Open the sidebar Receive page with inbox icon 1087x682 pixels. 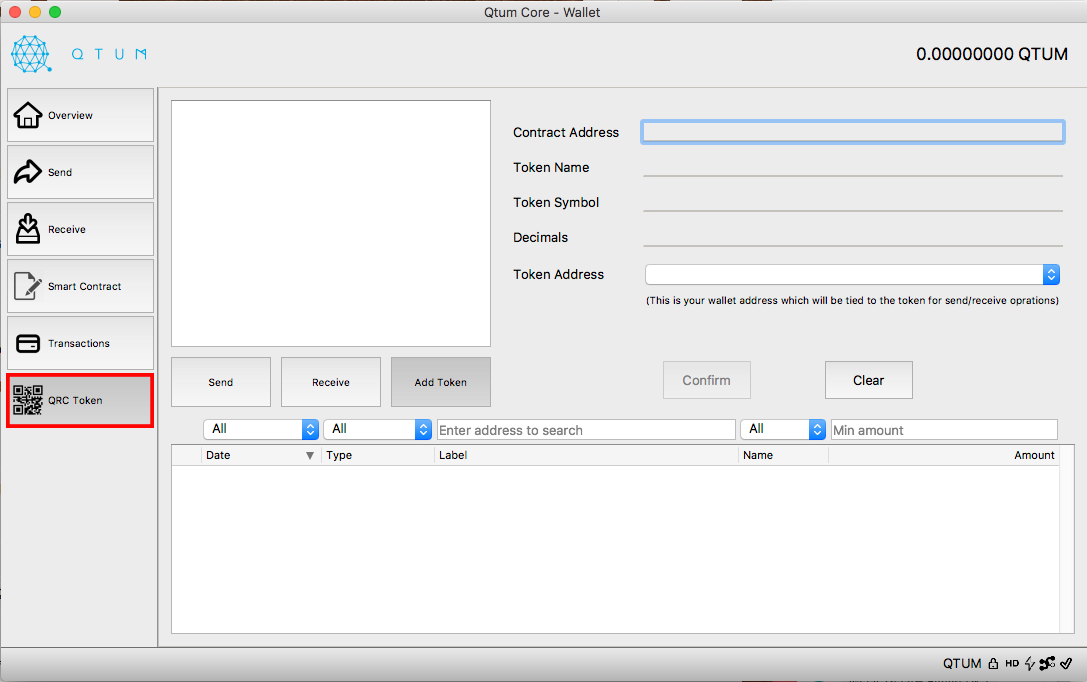click(80, 229)
